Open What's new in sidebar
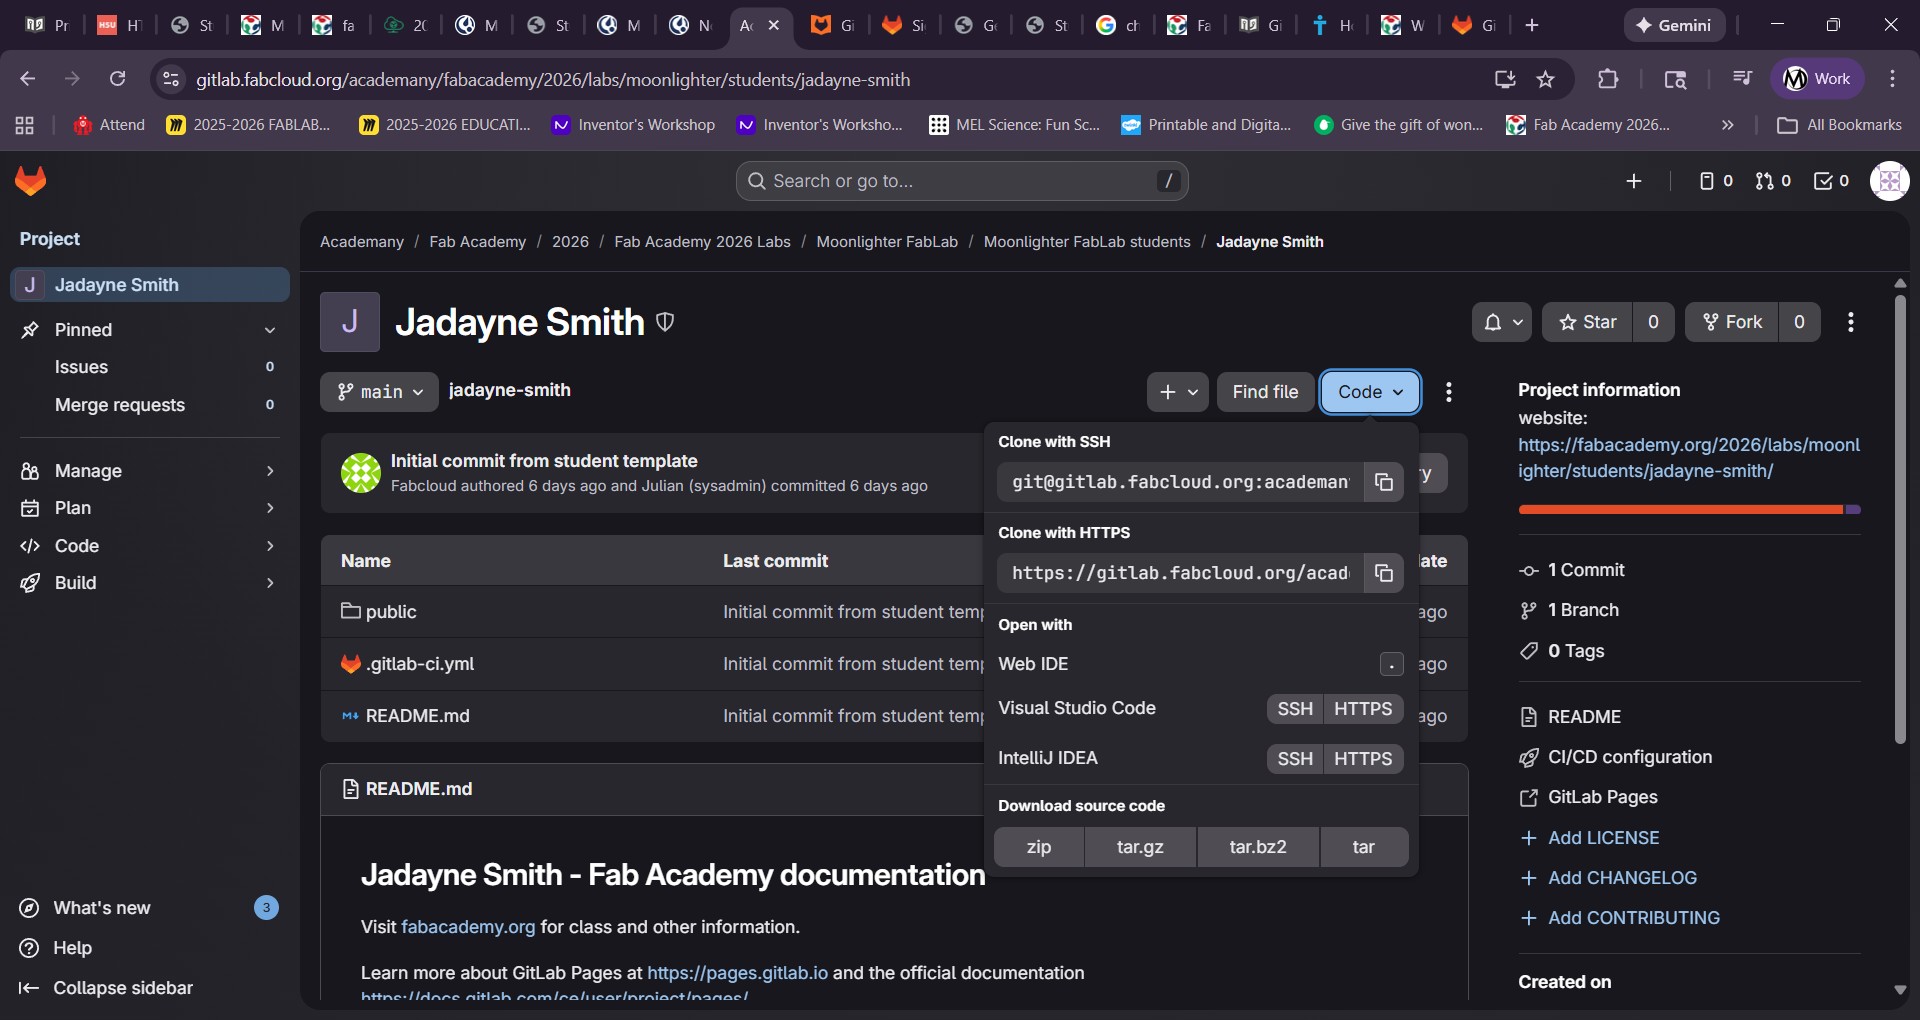This screenshot has width=1920, height=1020. 150,908
